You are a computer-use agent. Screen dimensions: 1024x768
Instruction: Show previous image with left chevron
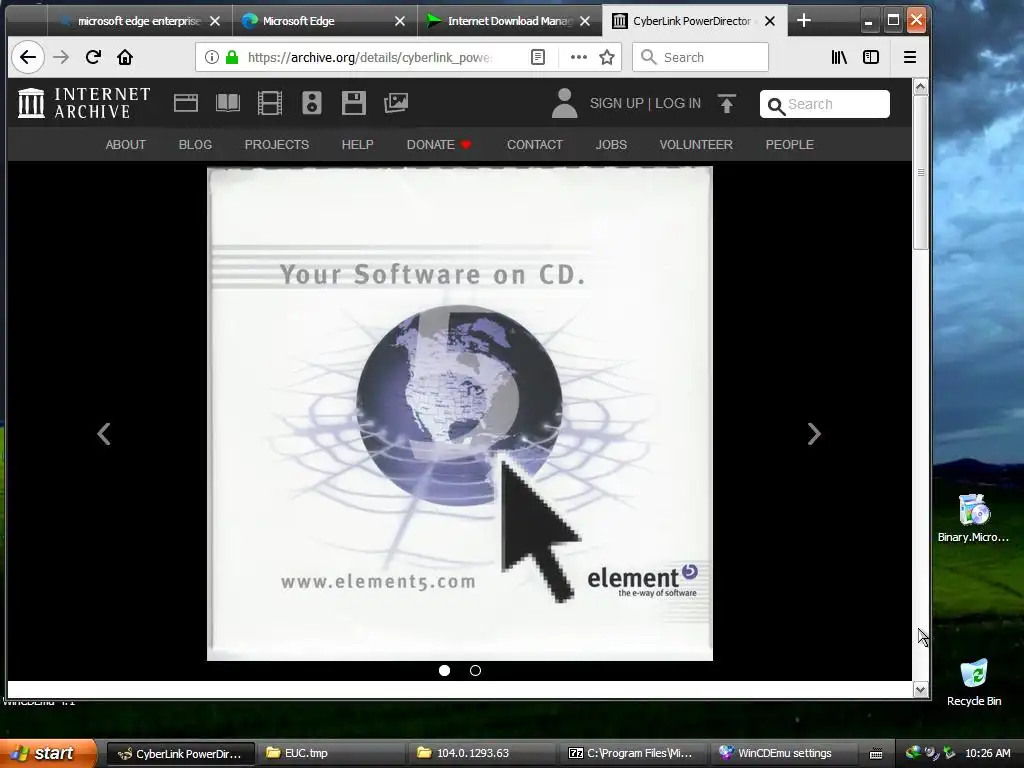(104, 434)
